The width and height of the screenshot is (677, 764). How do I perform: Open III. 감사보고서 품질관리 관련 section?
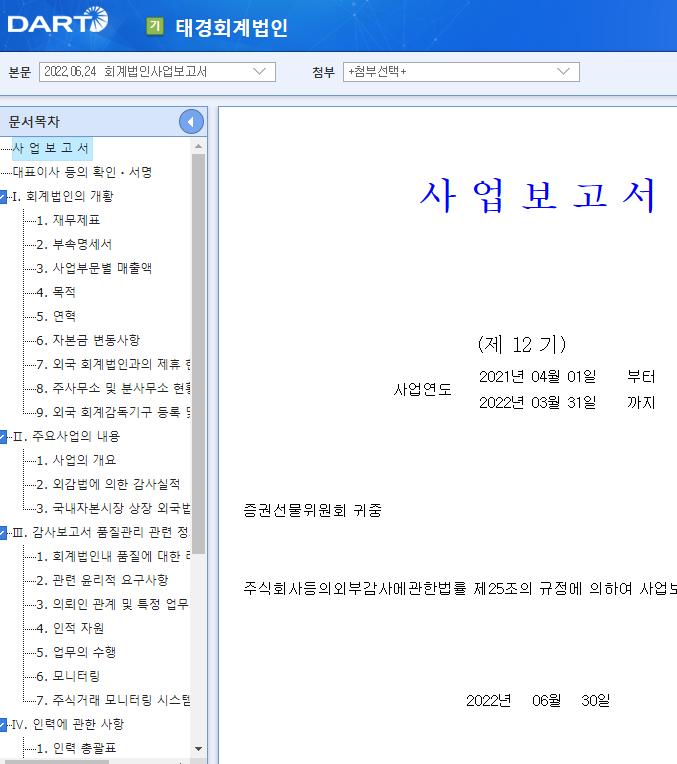click(x=101, y=532)
